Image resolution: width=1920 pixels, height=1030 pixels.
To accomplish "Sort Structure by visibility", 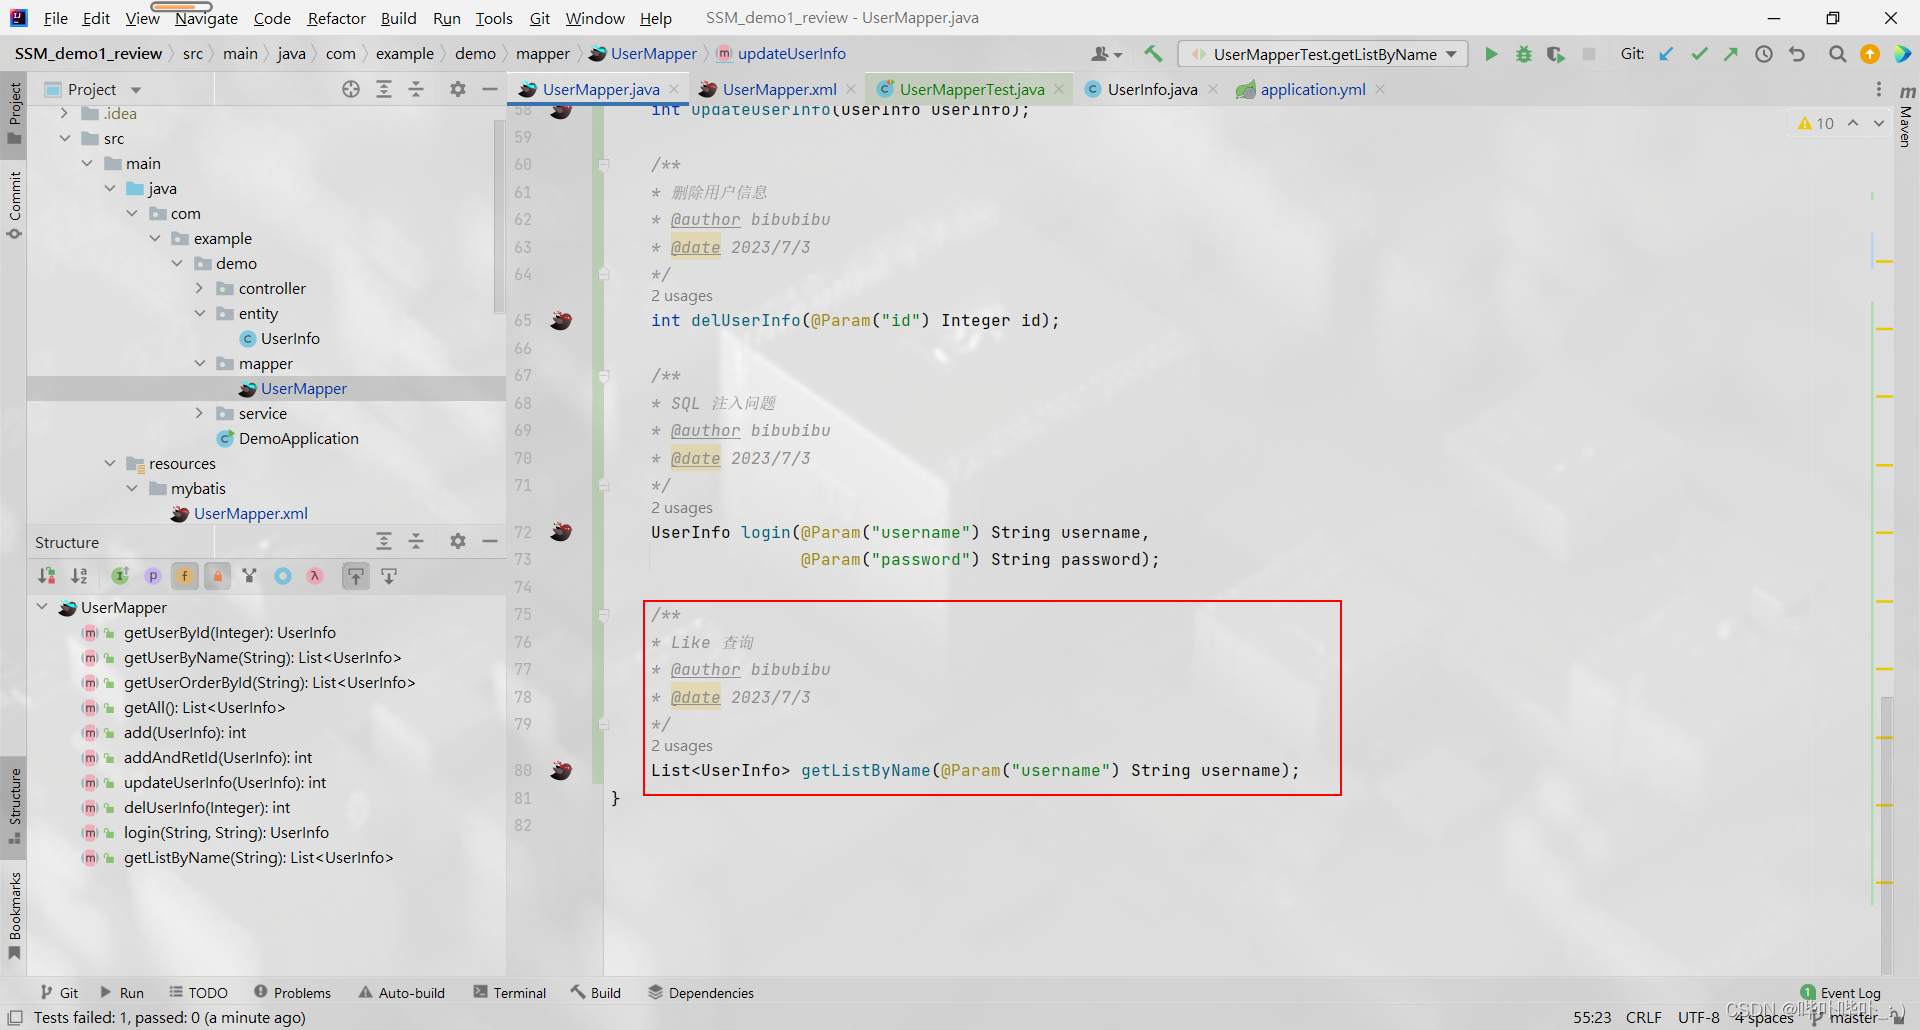I will pos(47,575).
